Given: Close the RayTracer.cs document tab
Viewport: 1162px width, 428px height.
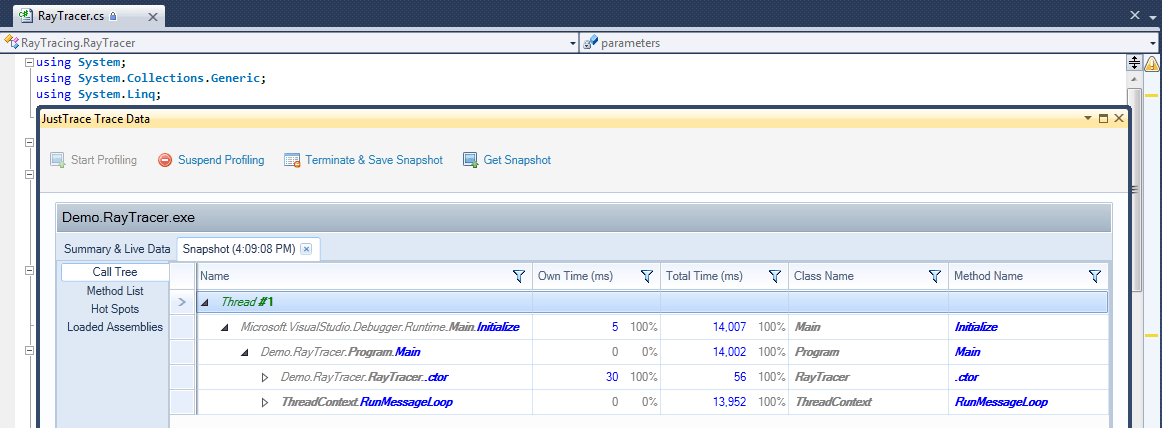Looking at the screenshot, I should [153, 16].
